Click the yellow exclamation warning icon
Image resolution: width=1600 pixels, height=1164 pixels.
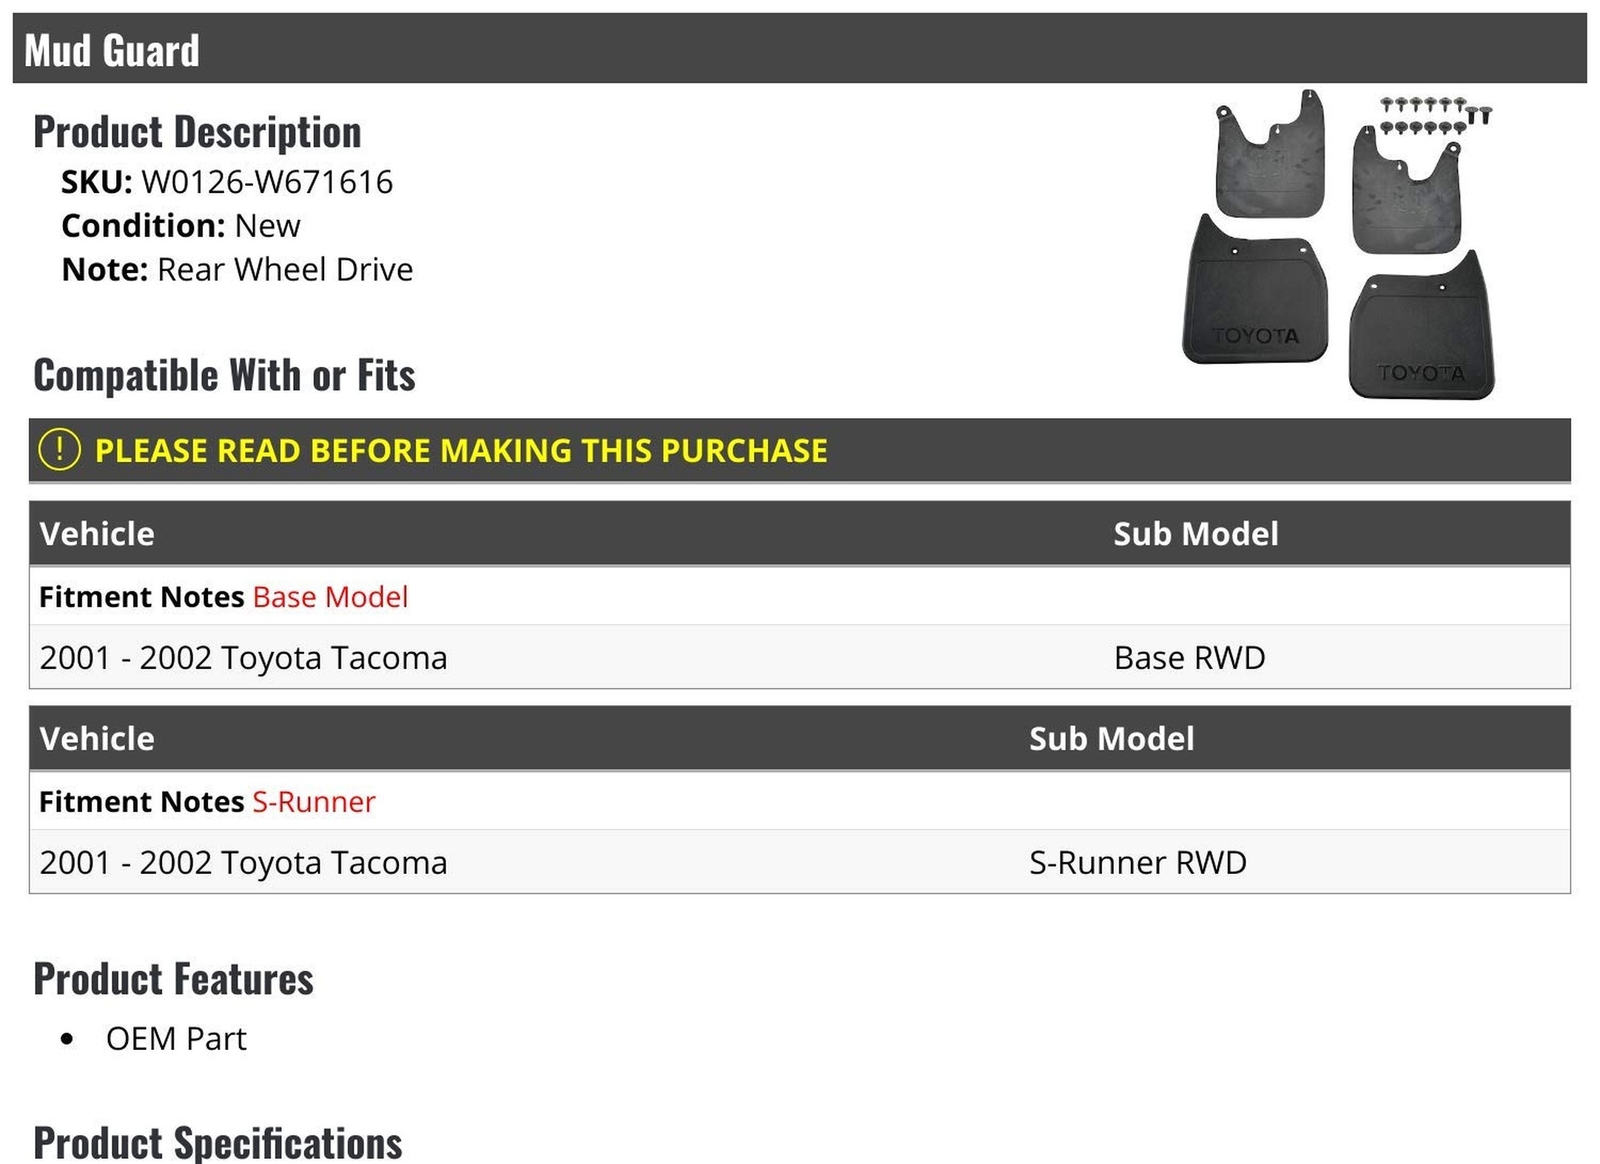tap(59, 450)
